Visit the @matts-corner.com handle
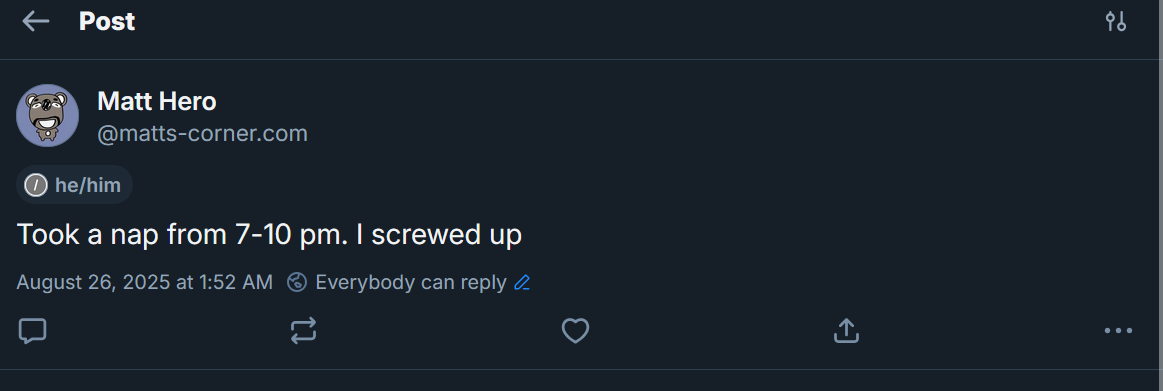This screenshot has height=391, width=1163. tap(202, 134)
